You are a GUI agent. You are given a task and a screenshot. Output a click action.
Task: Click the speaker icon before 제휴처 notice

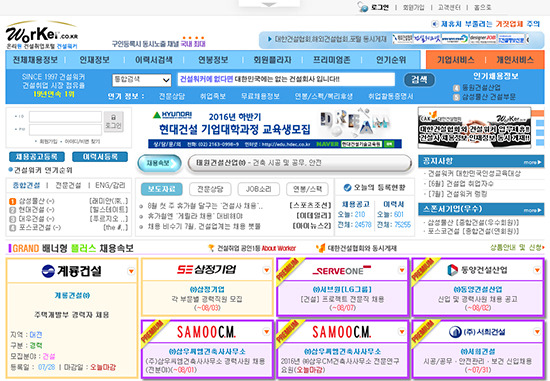click(435, 24)
